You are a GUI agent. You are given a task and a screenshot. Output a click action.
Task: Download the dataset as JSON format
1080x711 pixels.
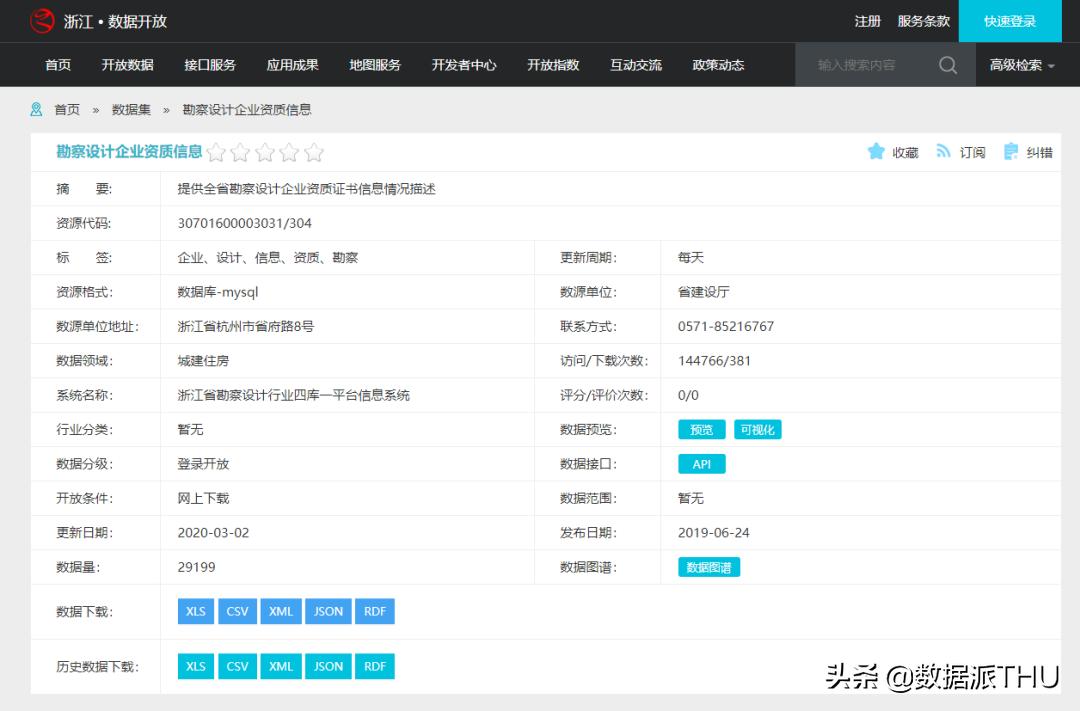point(328,611)
